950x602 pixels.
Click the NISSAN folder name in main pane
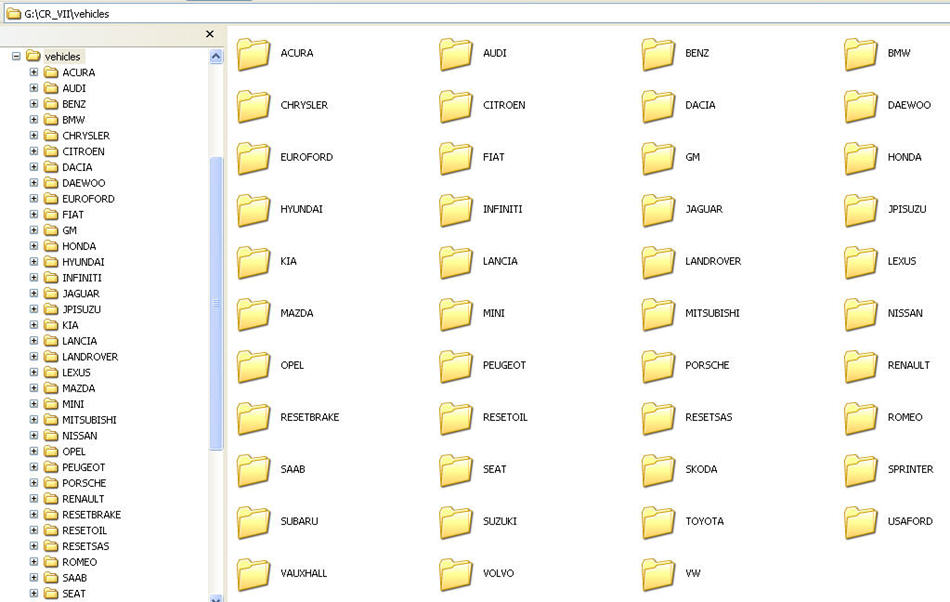click(905, 313)
